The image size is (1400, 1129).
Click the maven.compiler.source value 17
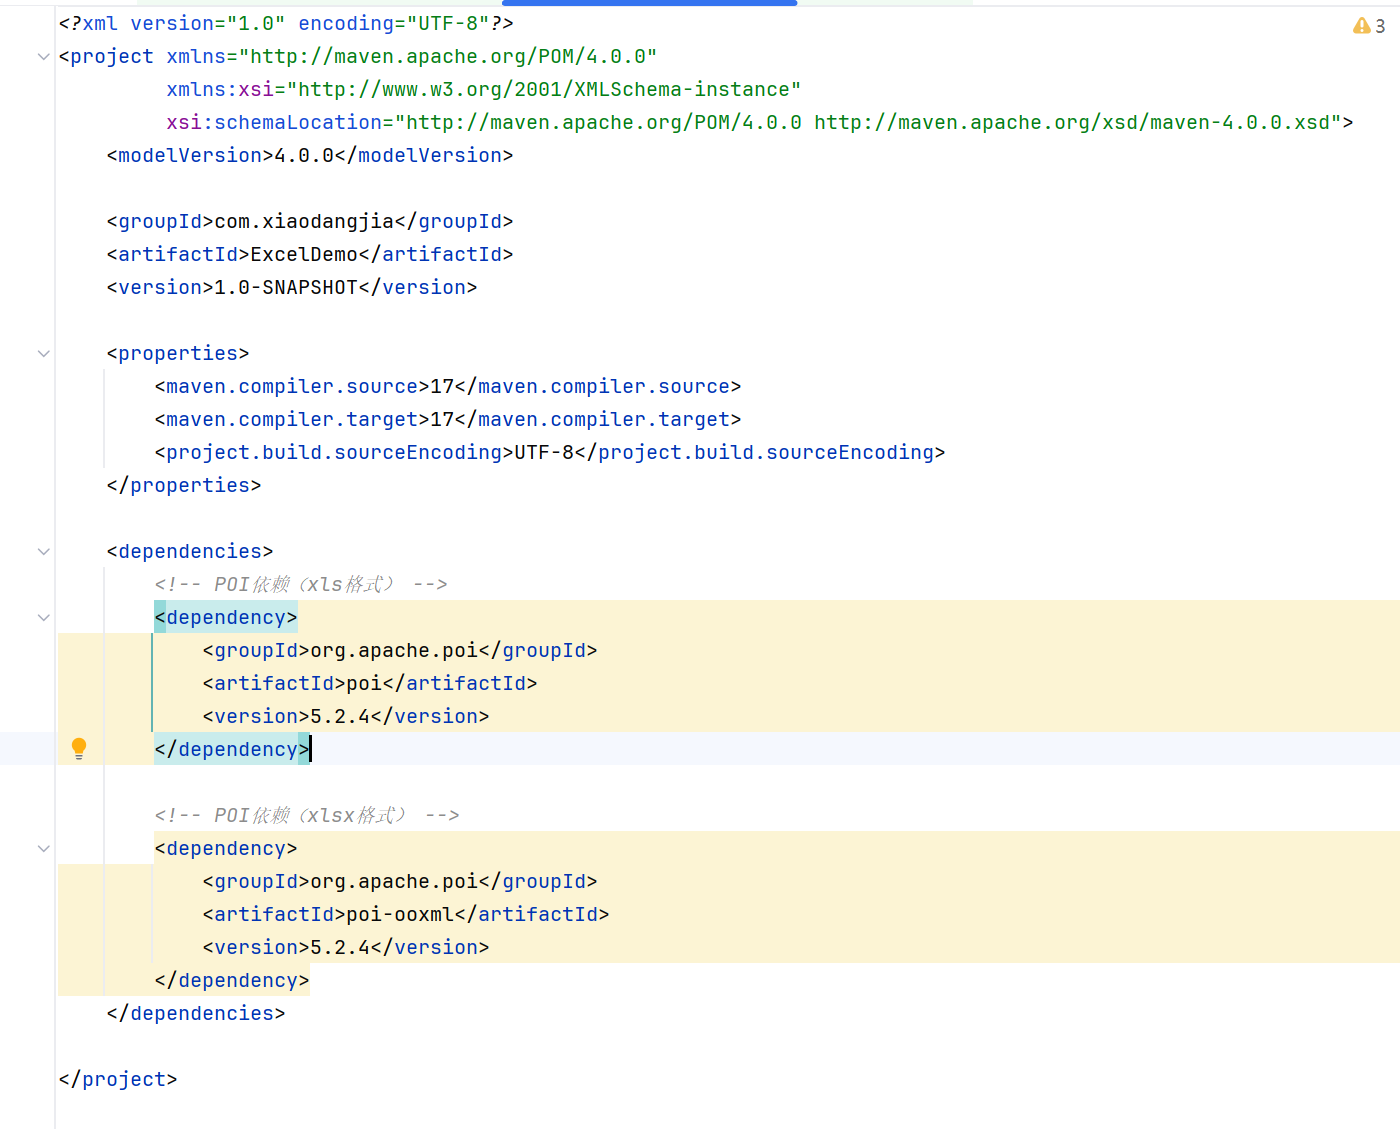coord(442,386)
